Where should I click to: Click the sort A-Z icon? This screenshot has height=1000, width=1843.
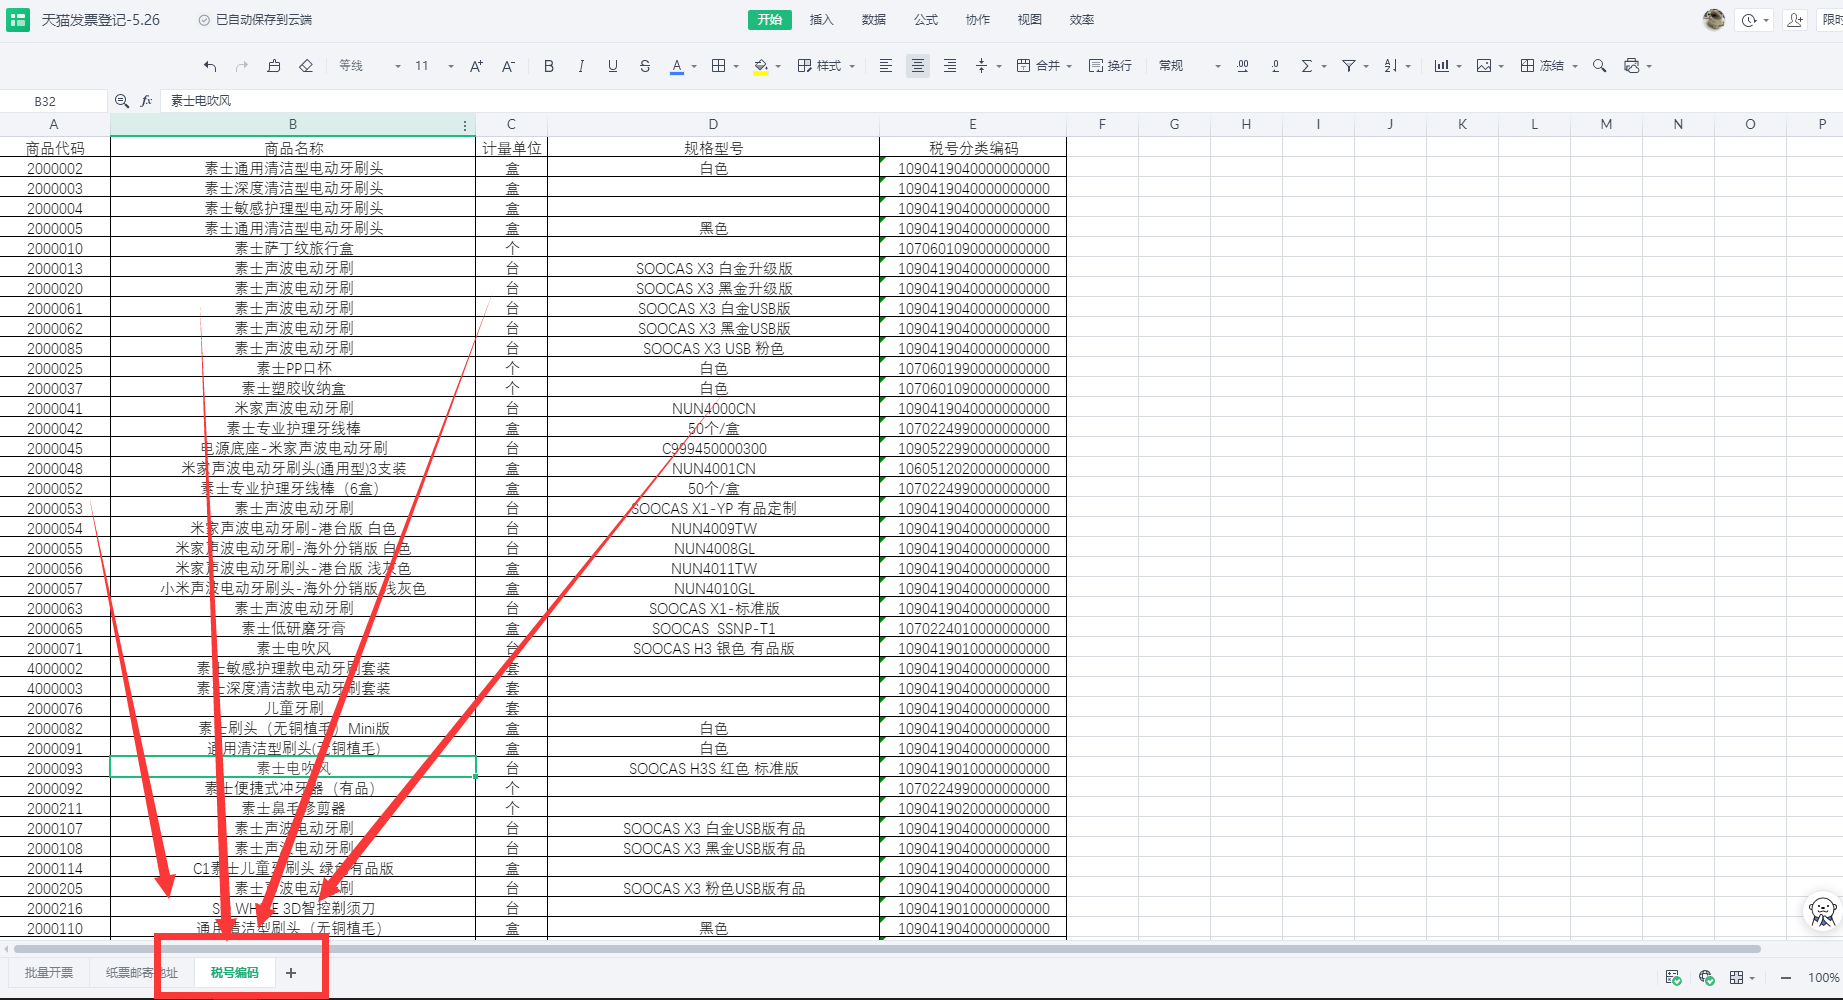coord(1391,66)
